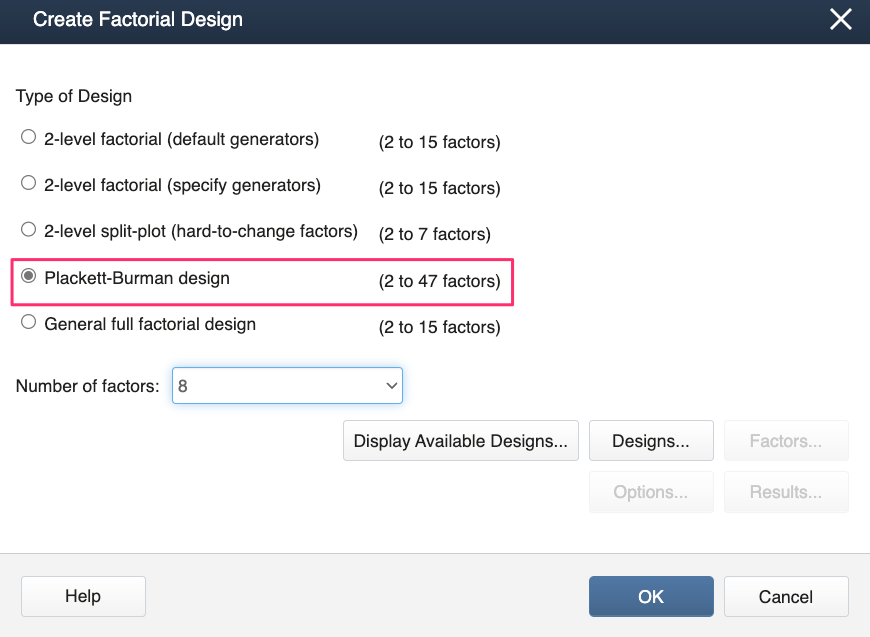Select the Plackett-Burman design radio button
870x637 pixels.
29,278
